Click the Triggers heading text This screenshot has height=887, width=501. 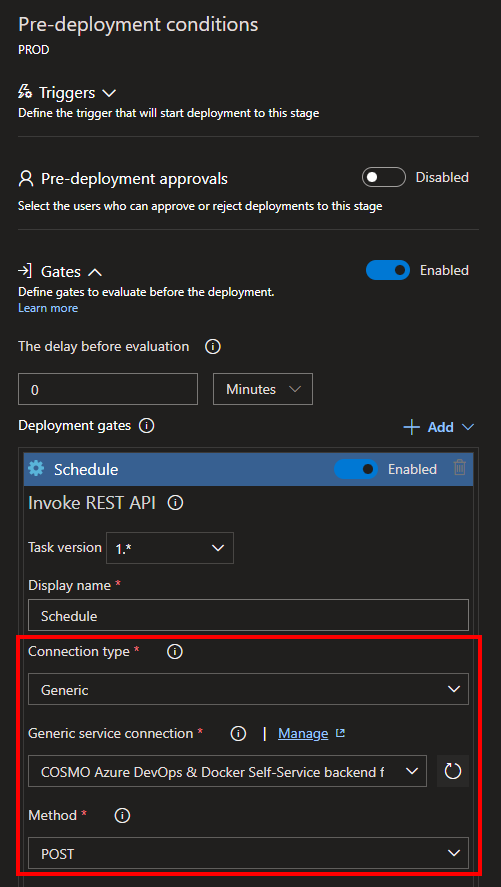(67, 93)
